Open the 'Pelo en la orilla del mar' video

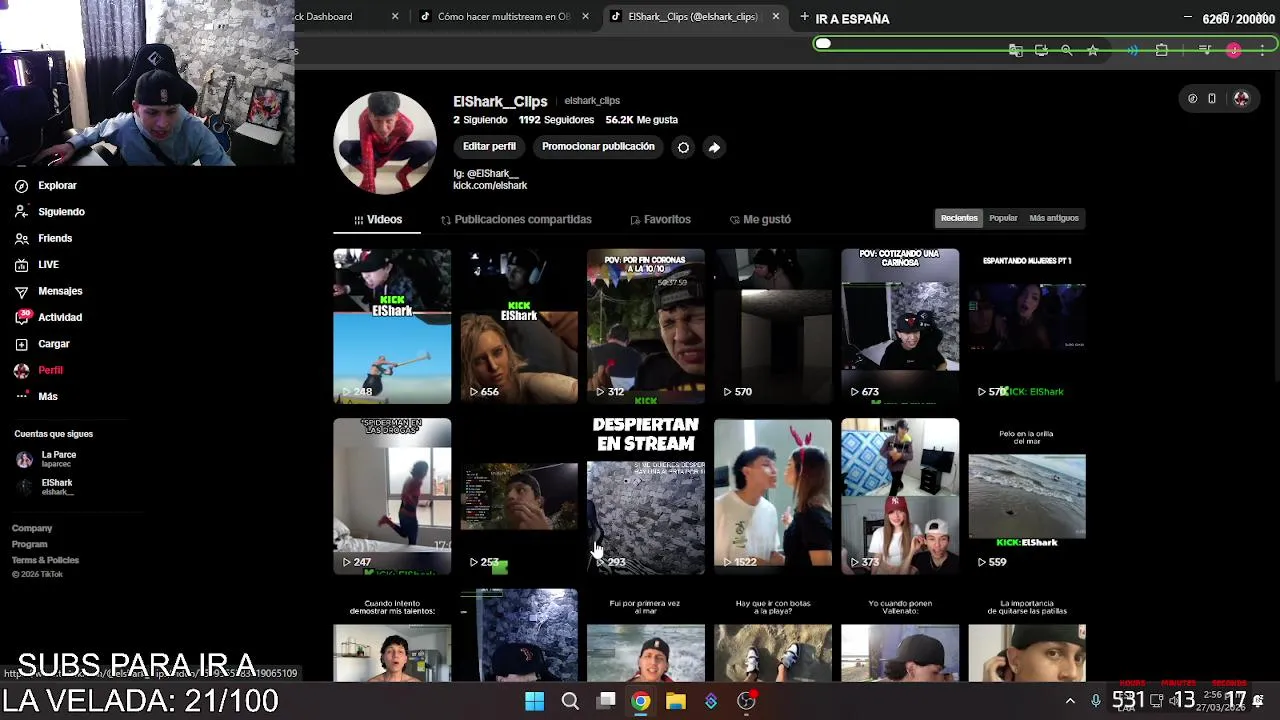coord(1027,496)
